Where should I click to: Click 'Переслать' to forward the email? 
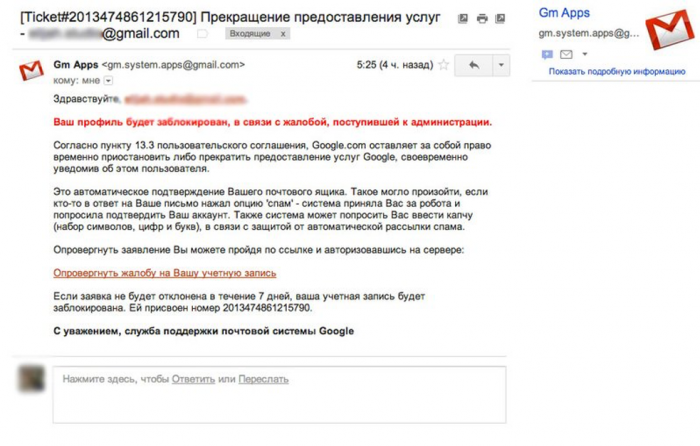(x=264, y=379)
